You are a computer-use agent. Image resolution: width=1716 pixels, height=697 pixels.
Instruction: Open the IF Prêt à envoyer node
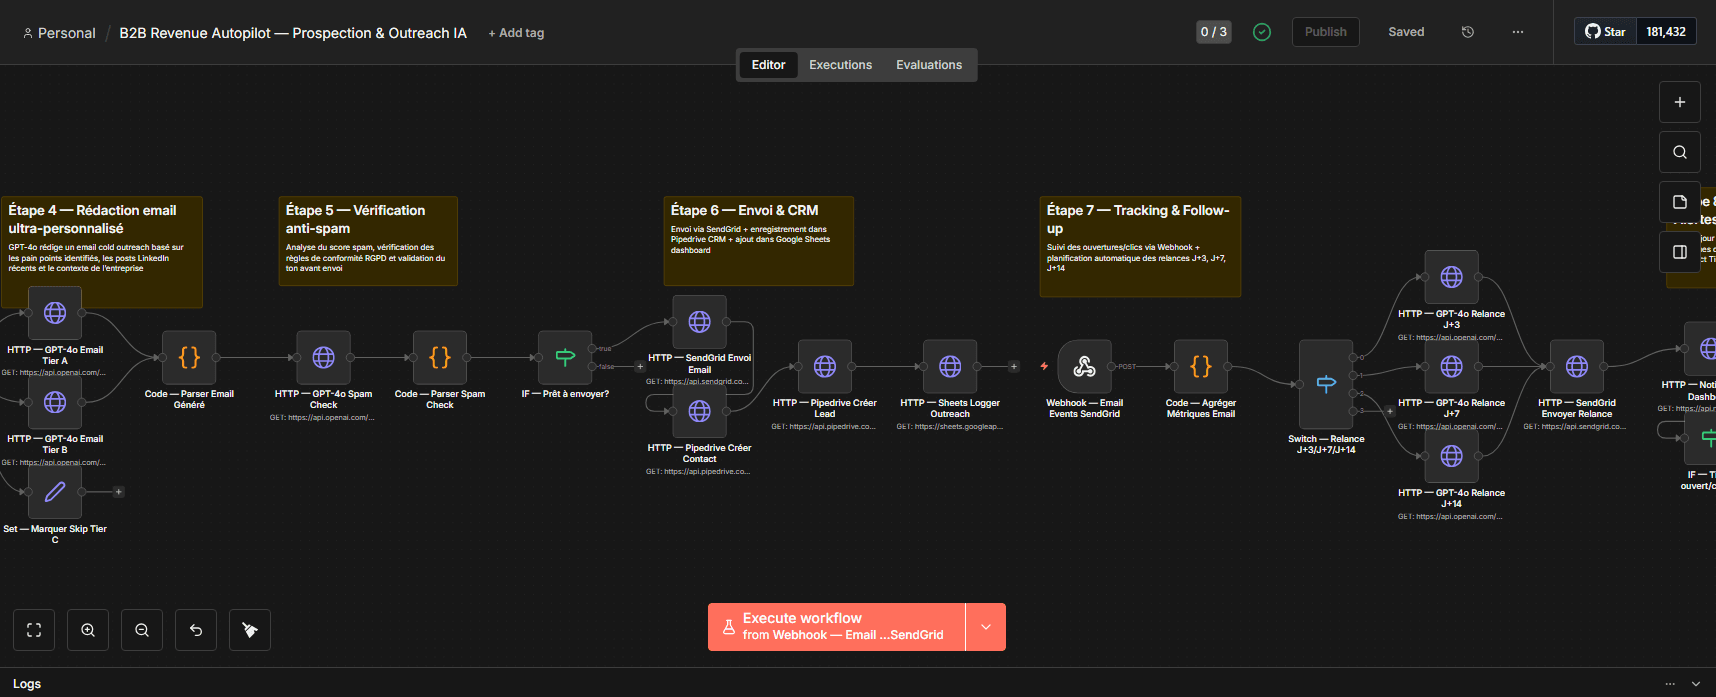565,357
